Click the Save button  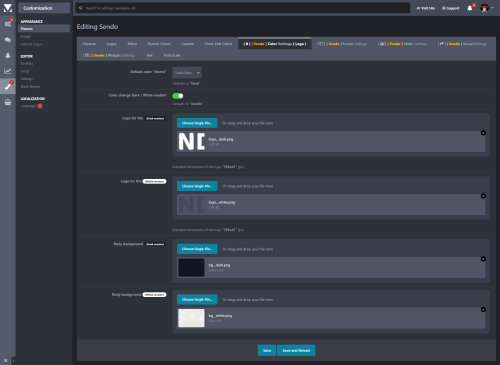tap(267, 350)
